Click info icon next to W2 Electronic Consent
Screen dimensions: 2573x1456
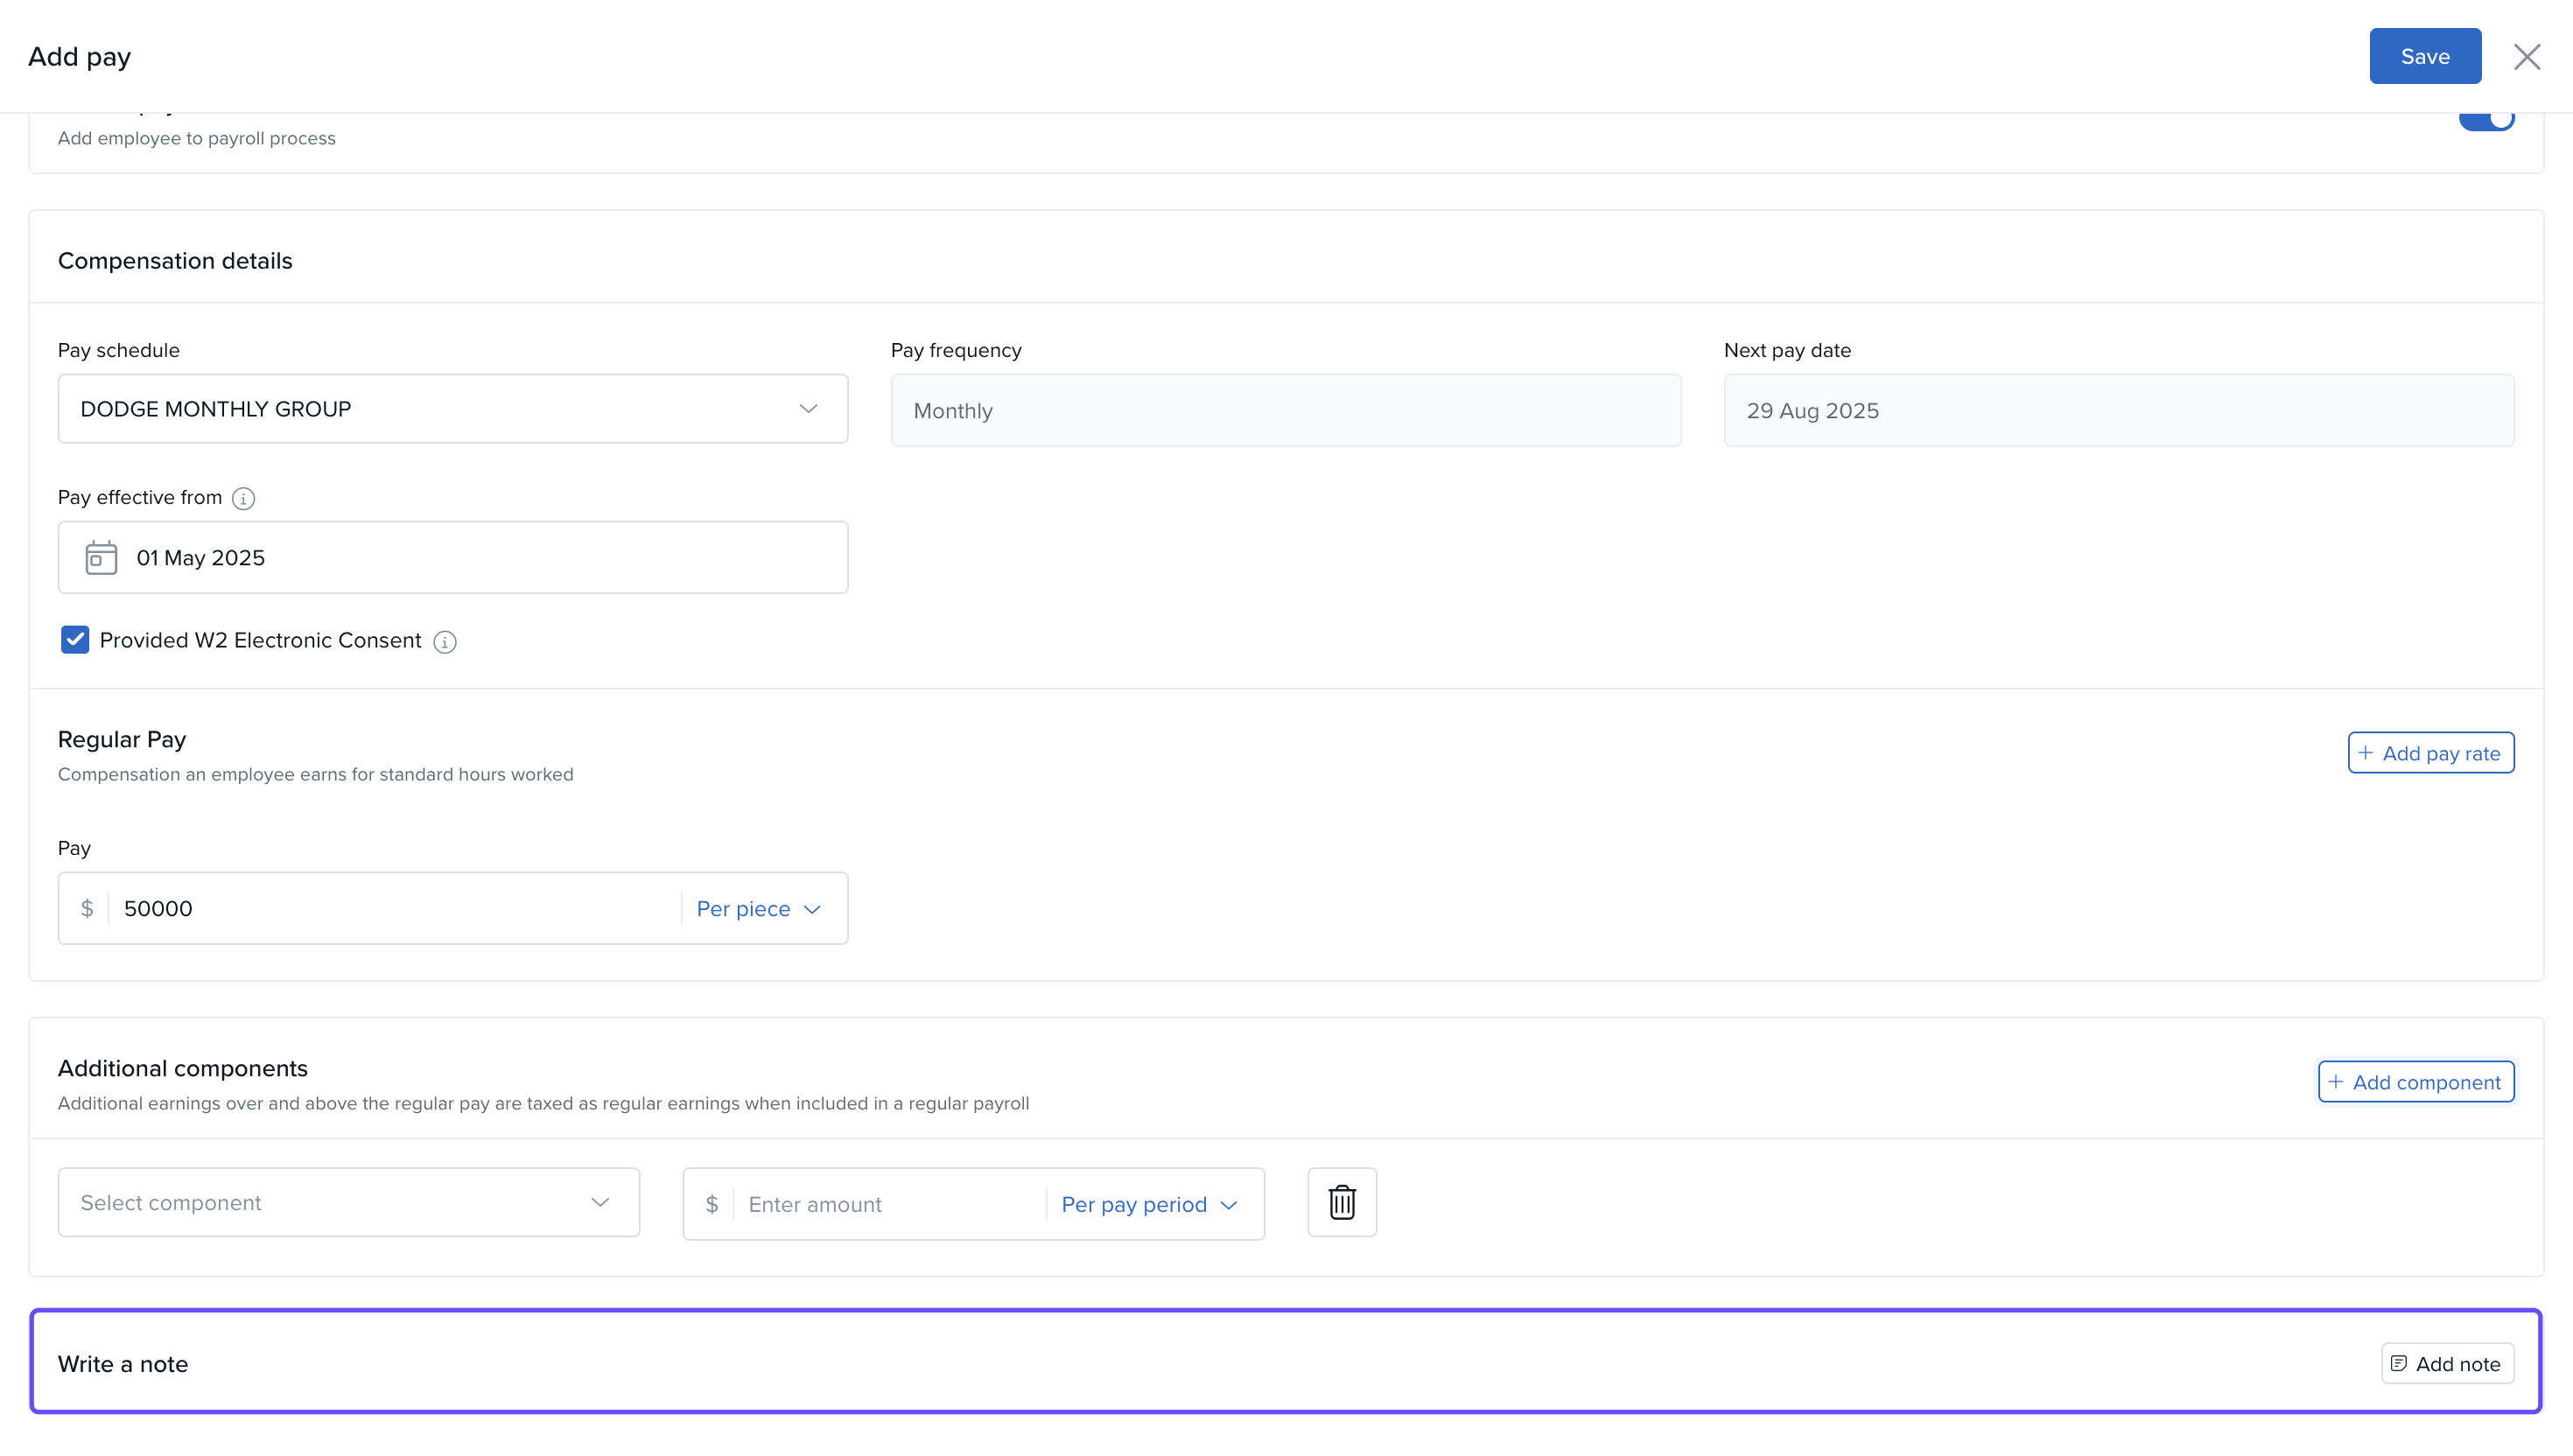pyautogui.click(x=445, y=642)
